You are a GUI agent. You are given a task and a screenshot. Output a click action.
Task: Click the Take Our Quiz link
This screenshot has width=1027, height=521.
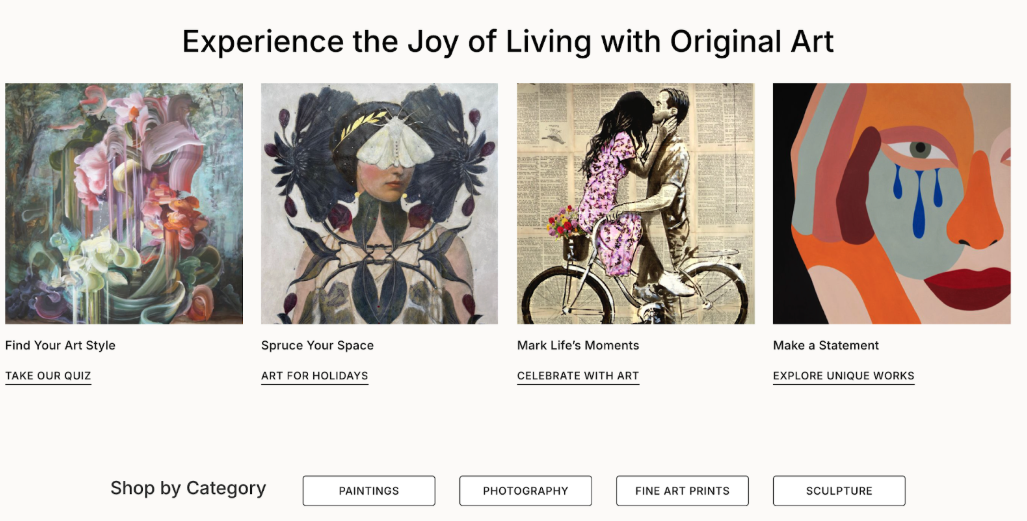(48, 376)
